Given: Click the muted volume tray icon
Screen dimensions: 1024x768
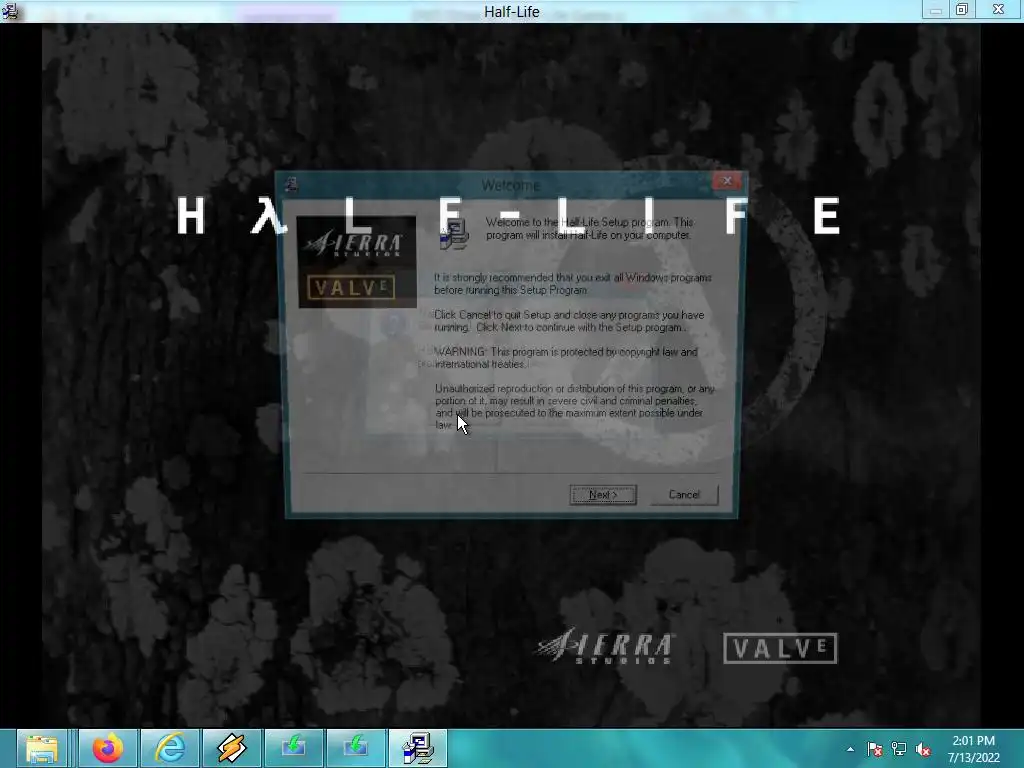Looking at the screenshot, I should pyautogui.click(x=923, y=749).
